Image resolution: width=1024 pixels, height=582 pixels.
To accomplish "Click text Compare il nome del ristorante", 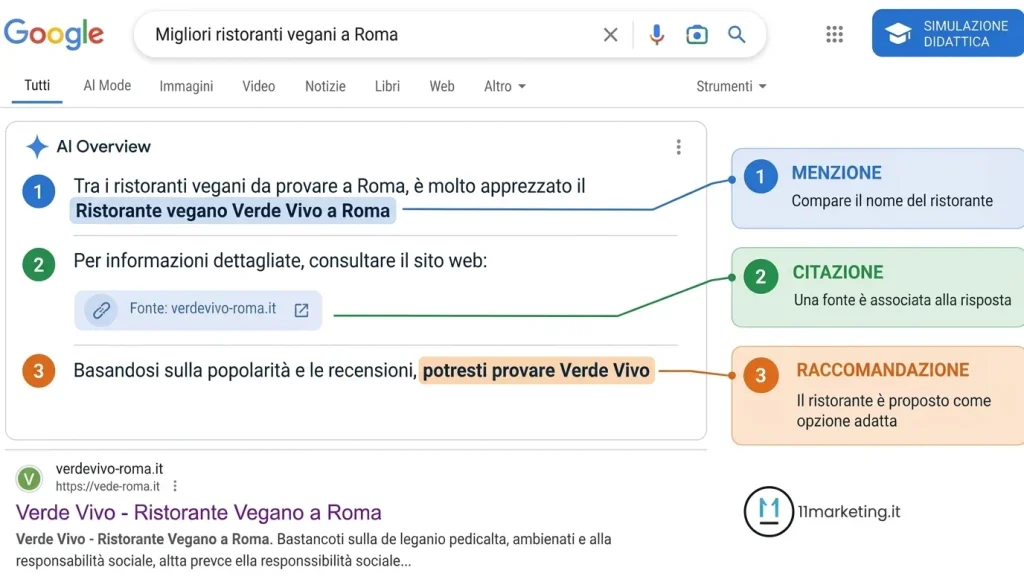I will (x=892, y=201).
